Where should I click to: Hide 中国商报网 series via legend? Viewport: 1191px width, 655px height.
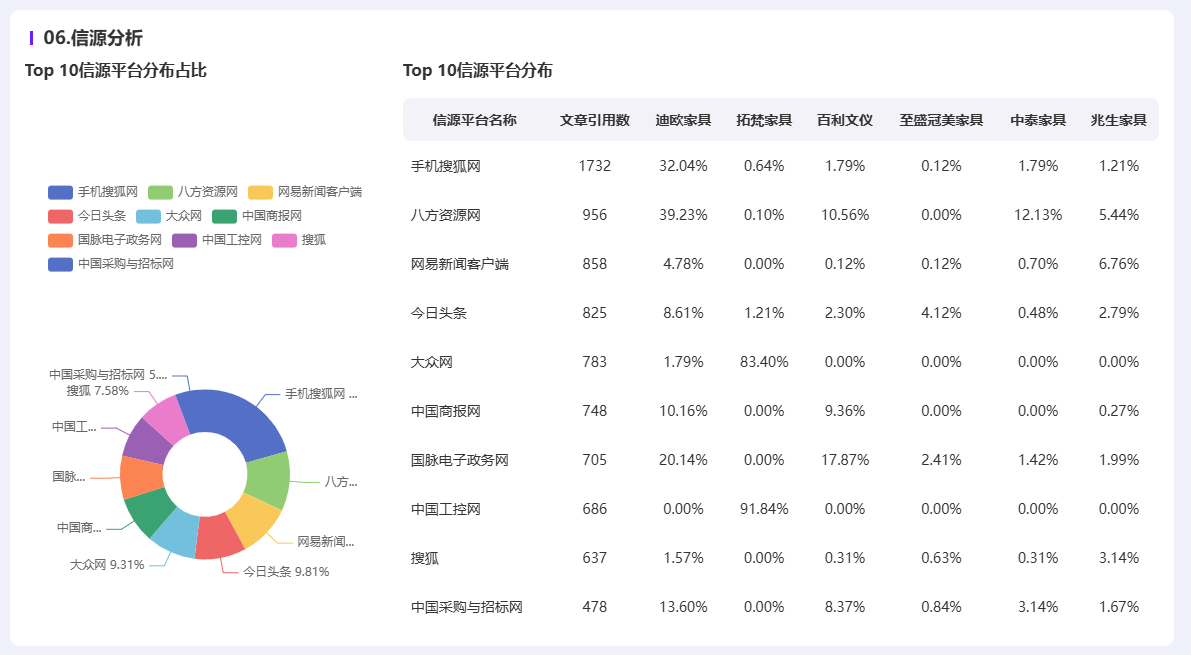click(x=257, y=216)
